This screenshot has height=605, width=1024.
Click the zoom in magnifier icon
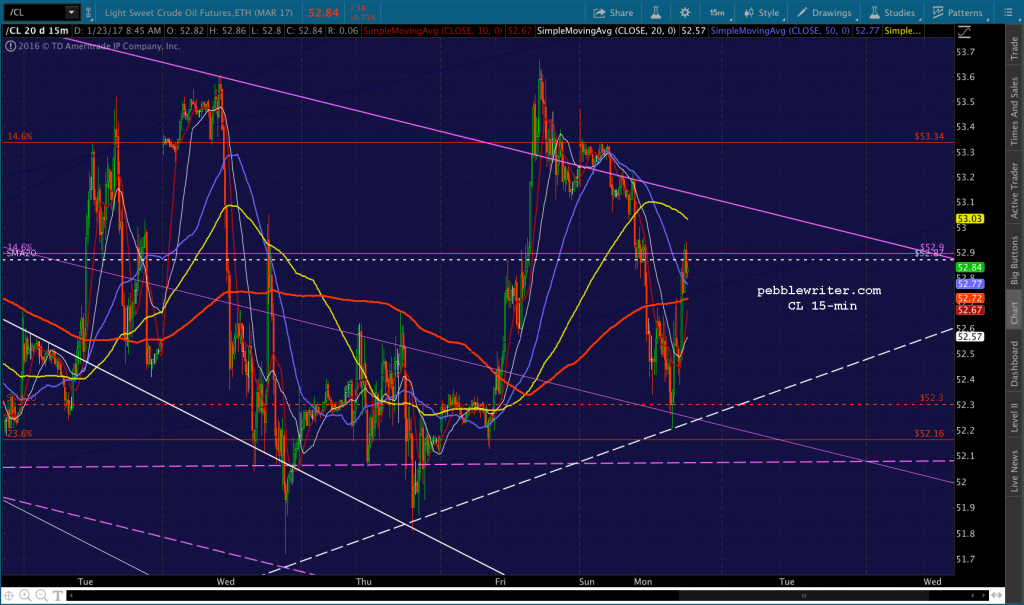(25, 595)
